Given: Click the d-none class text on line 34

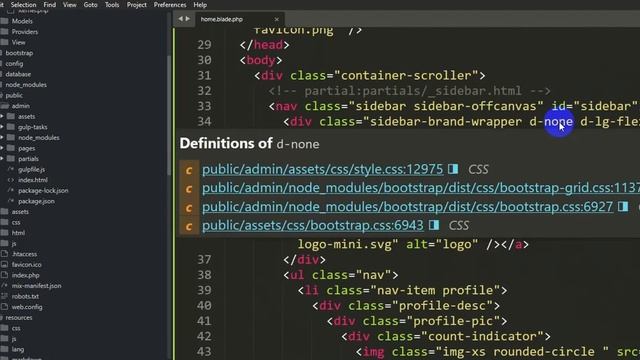Looking at the screenshot, I should click(551, 122).
